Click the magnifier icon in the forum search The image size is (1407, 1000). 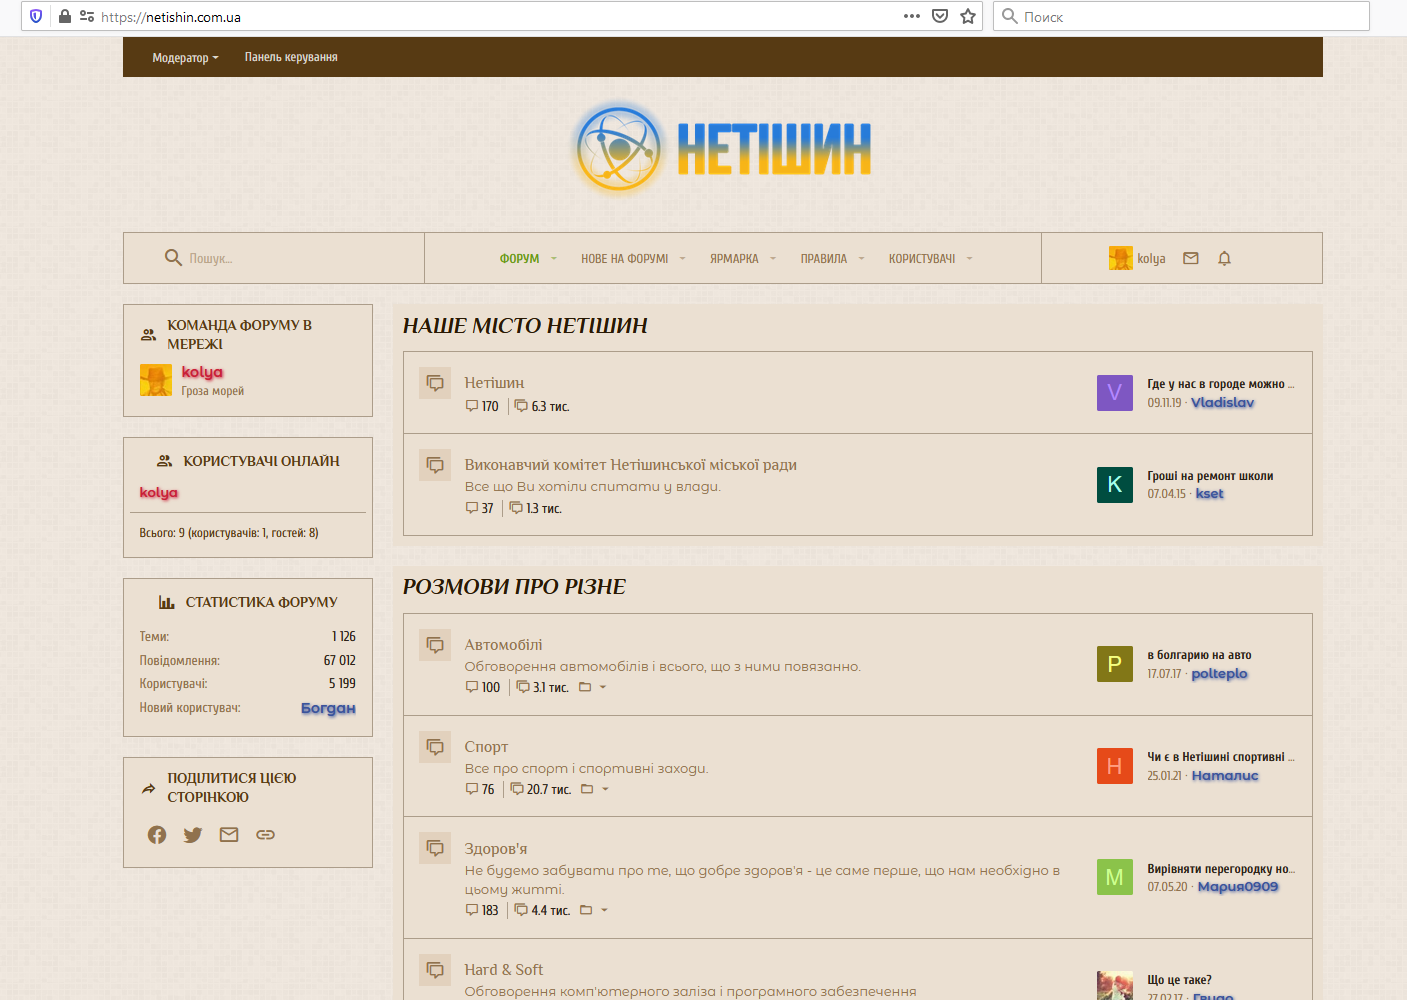tap(173, 258)
